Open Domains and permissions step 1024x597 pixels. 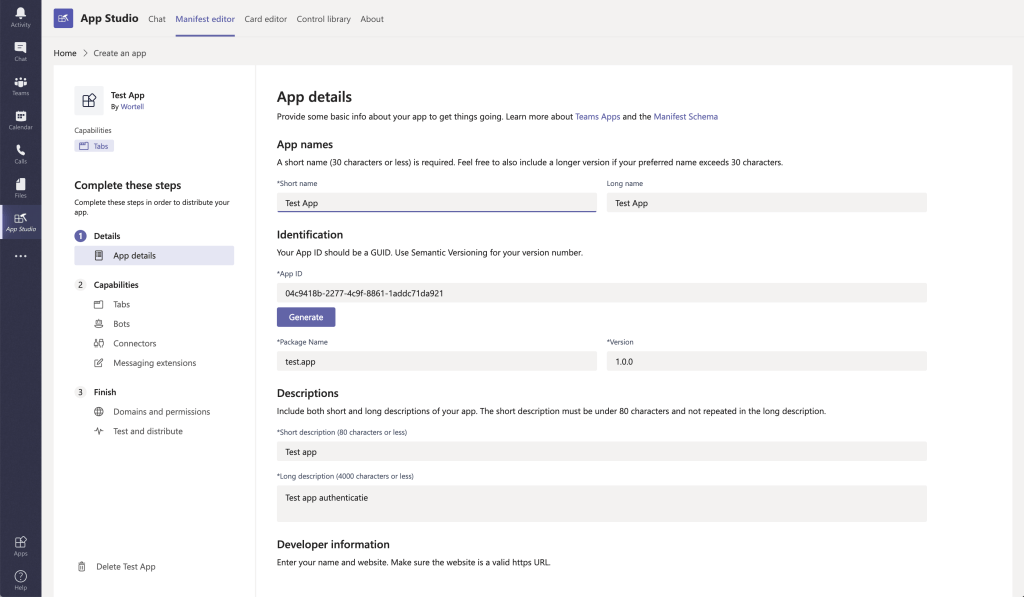point(161,412)
